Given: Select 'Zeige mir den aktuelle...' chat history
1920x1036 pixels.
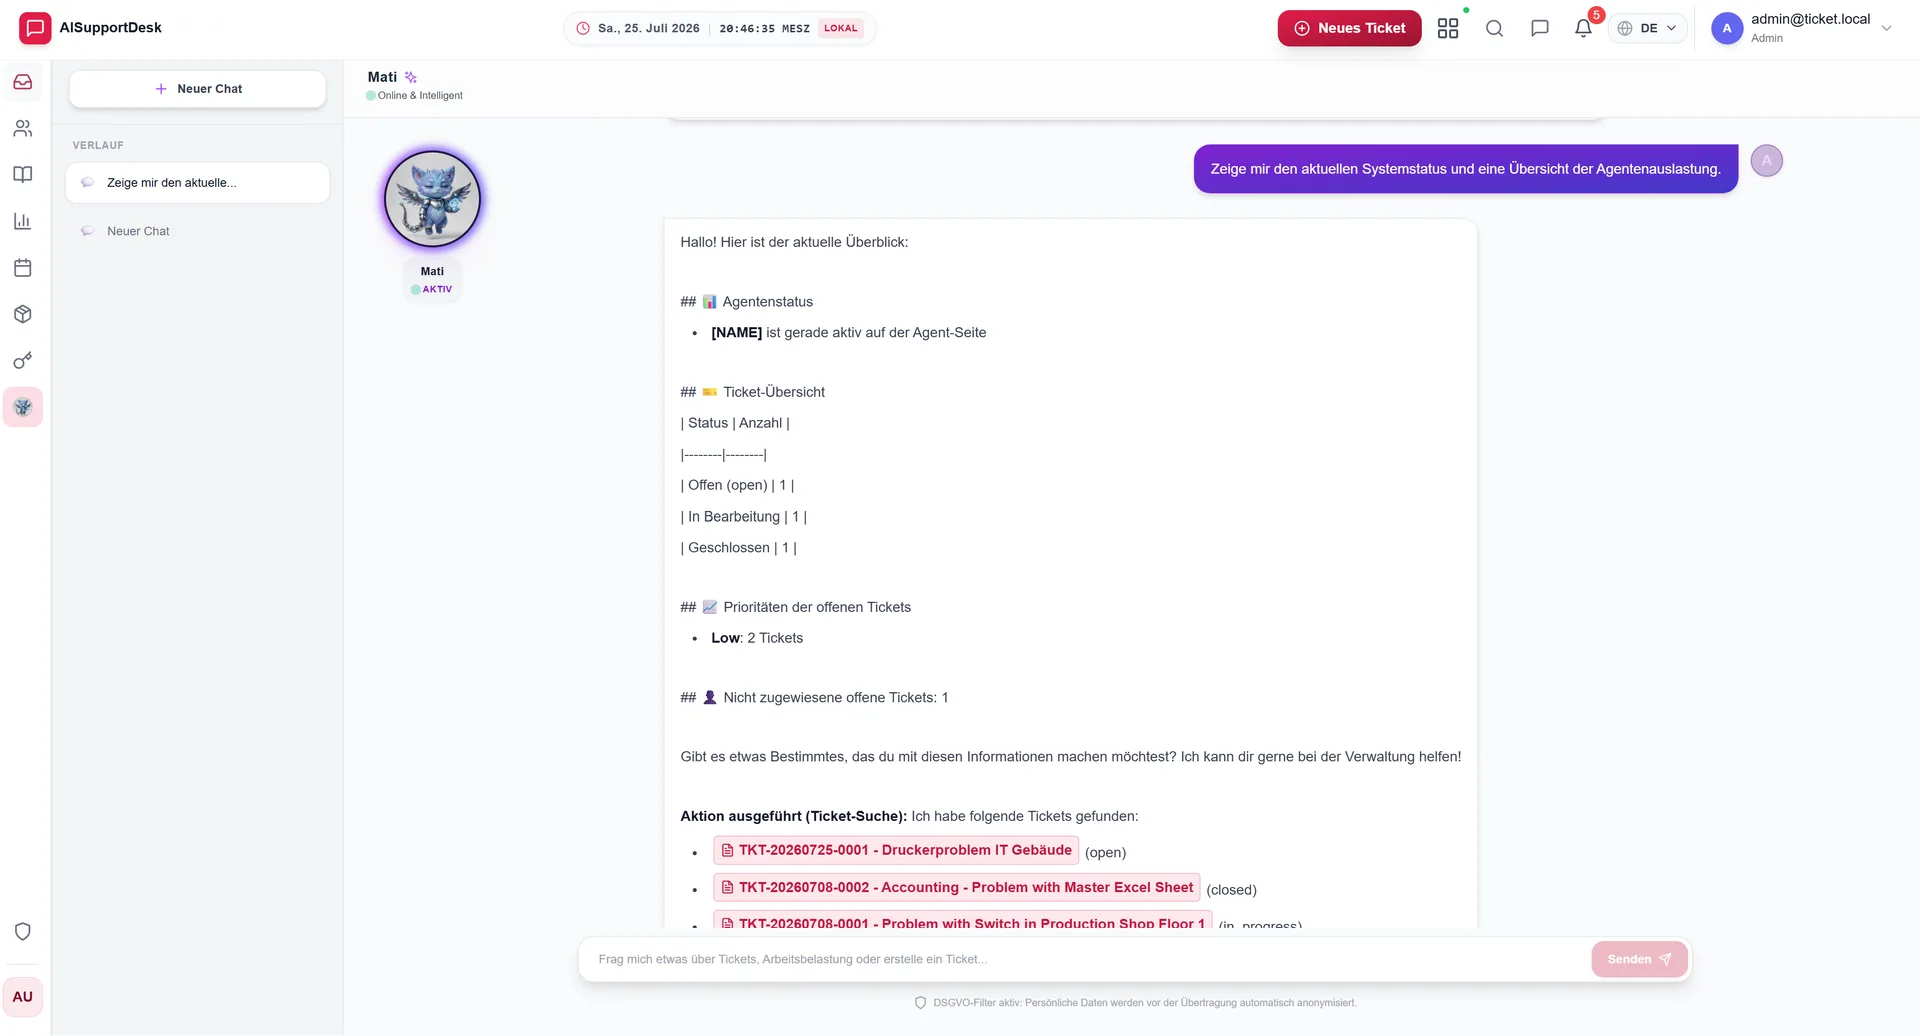Looking at the screenshot, I should coord(198,183).
